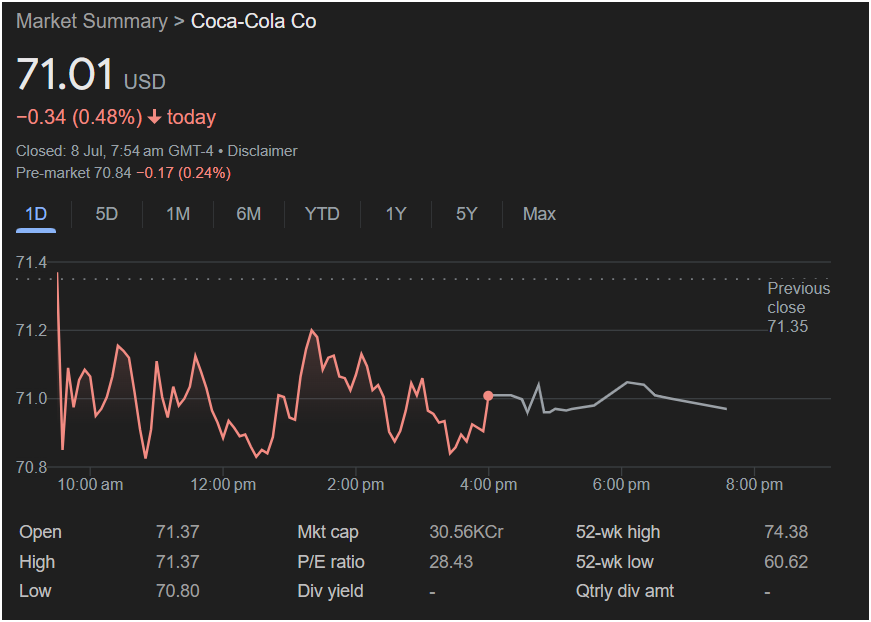The image size is (871, 622).
Task: Click the −0.34 (0.48%) change value
Action: coord(79,118)
